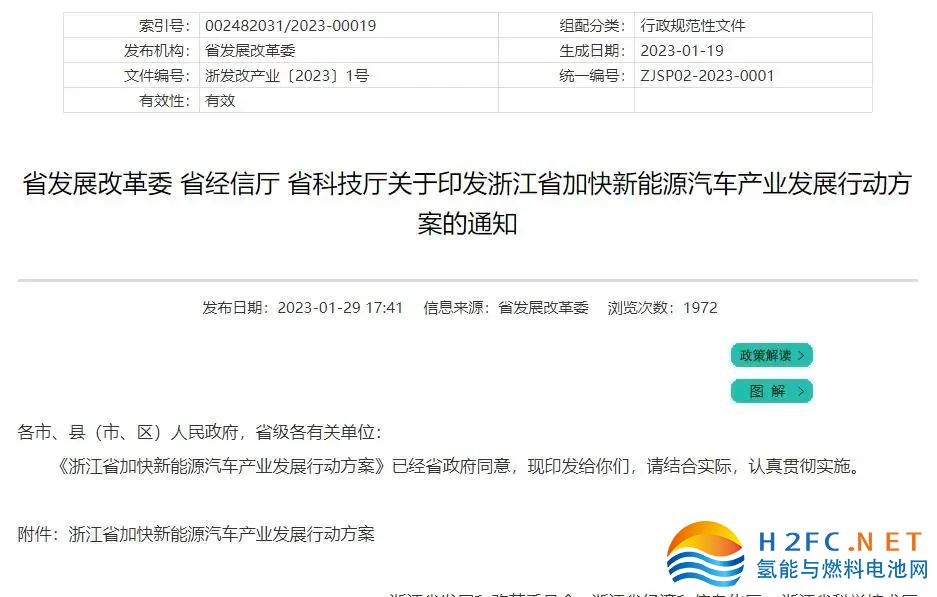Click the view count 1972
This screenshot has height=597, width=937.
(700, 307)
